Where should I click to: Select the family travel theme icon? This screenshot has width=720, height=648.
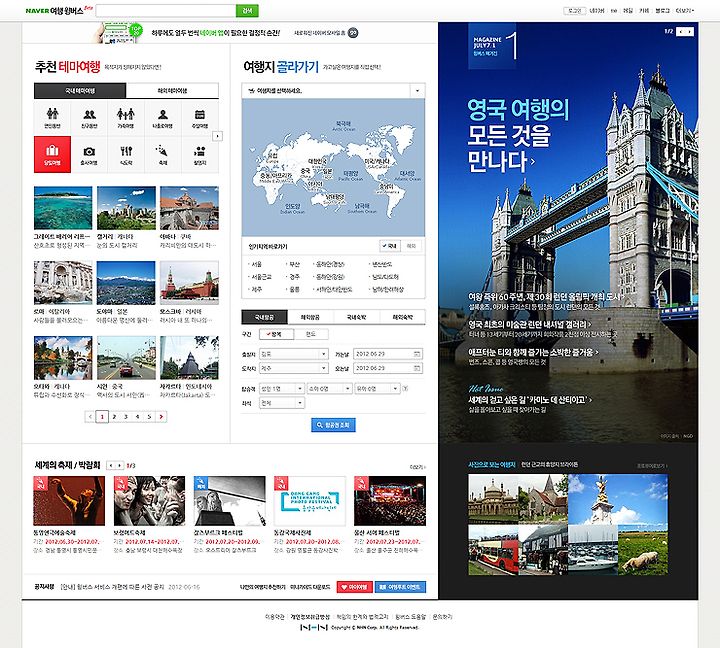pyautogui.click(x=126, y=117)
